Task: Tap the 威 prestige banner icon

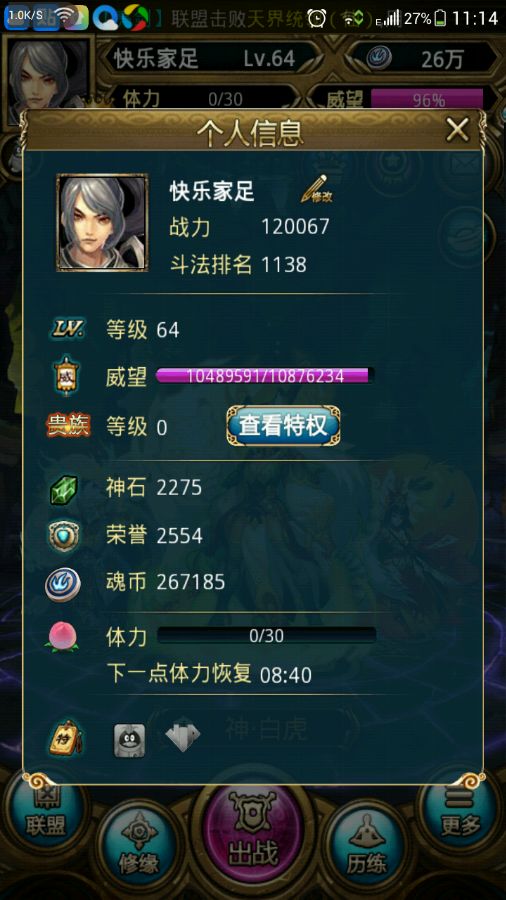Action: point(66,377)
